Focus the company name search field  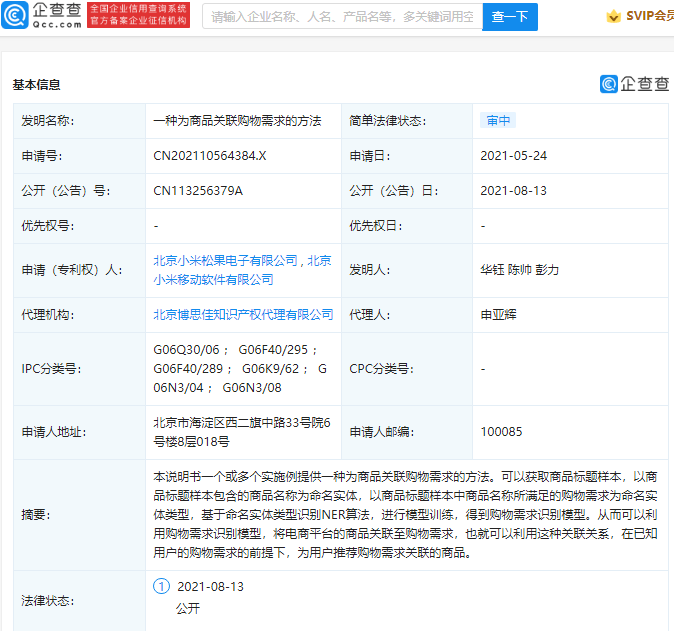342,17
